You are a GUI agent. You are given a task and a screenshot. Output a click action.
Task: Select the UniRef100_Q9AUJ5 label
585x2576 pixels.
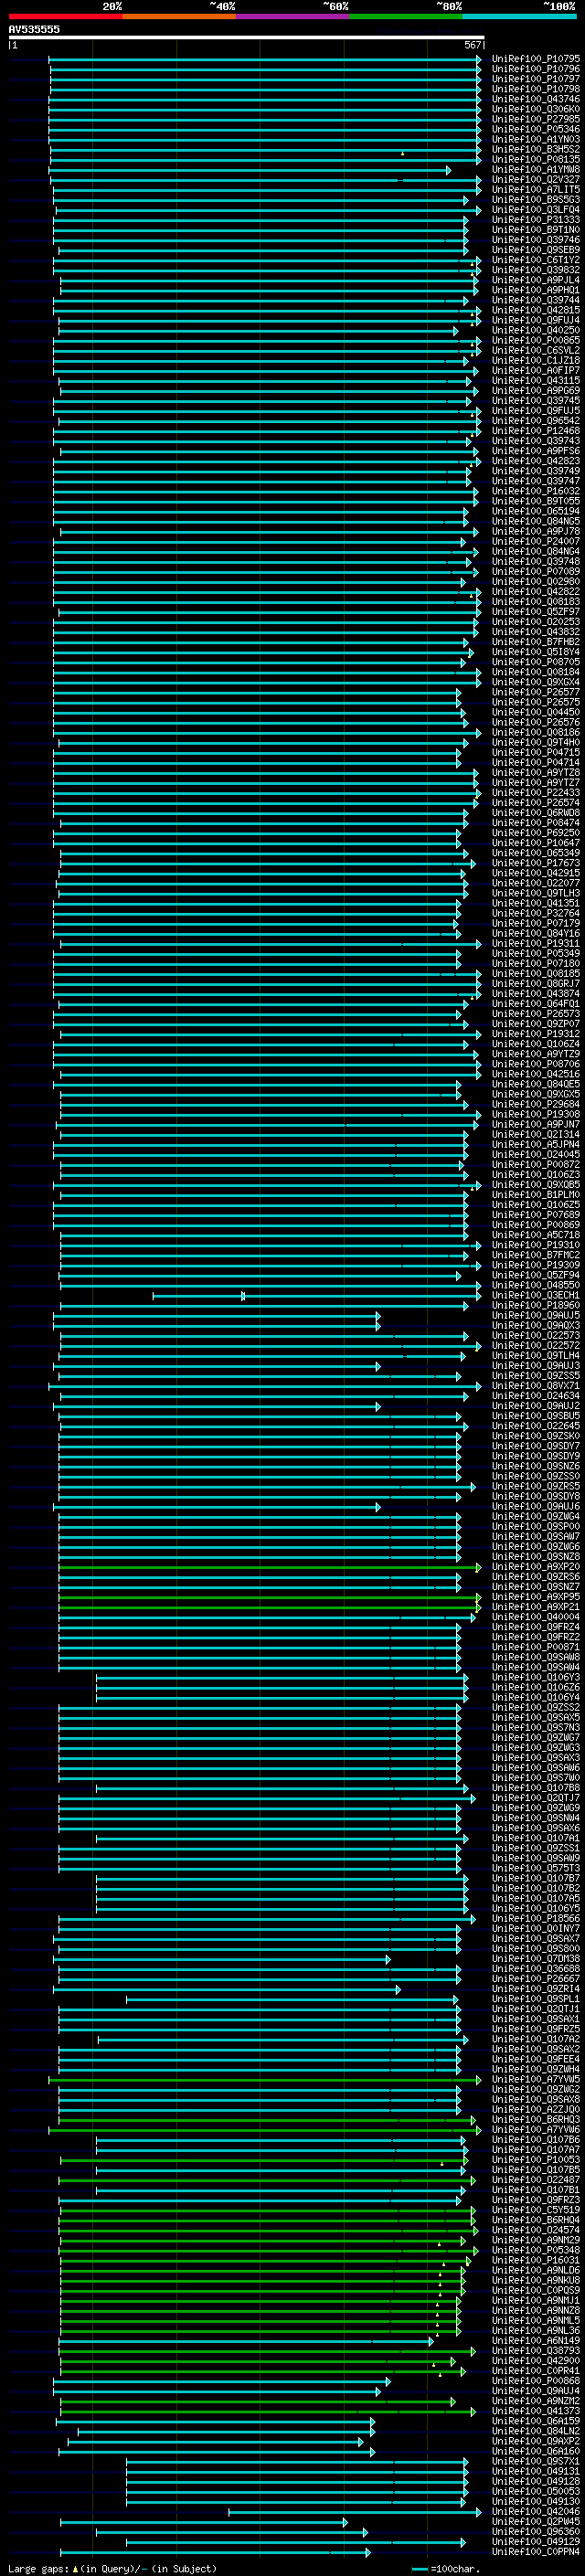click(x=535, y=1315)
